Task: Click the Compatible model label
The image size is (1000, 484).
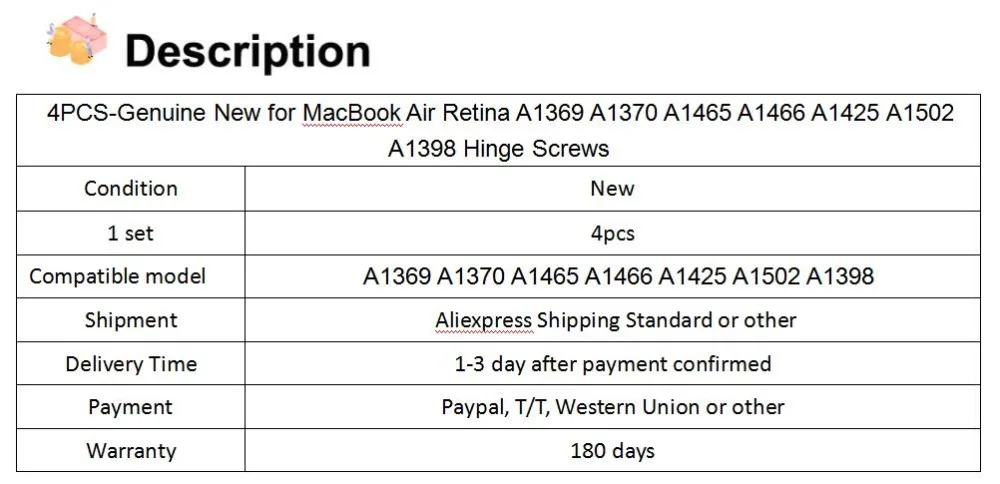Action: point(117,276)
